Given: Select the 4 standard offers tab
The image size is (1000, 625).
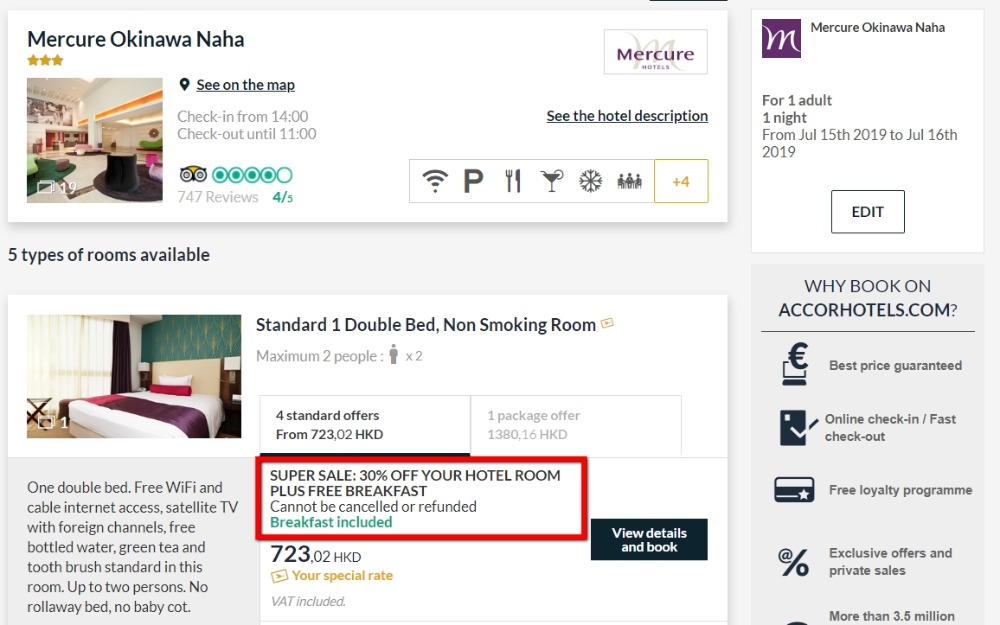Looking at the screenshot, I should (364, 425).
